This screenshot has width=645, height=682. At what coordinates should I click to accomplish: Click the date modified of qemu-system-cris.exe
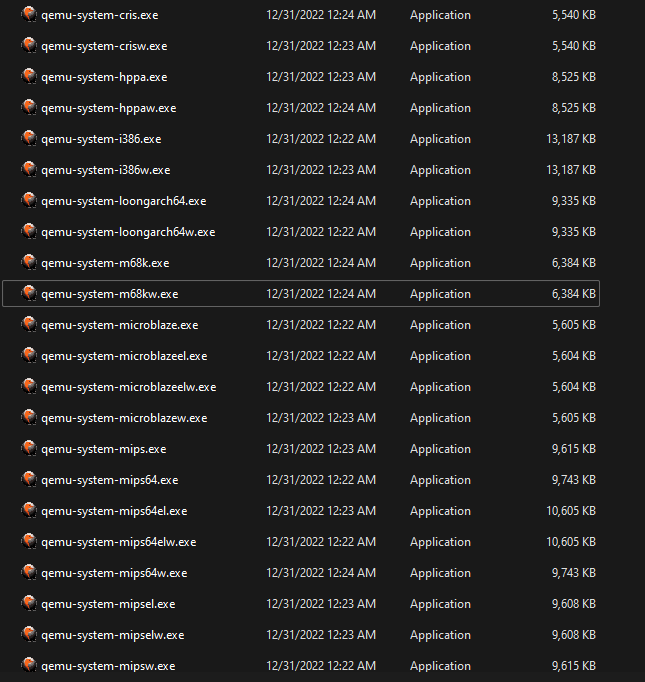[321, 15]
